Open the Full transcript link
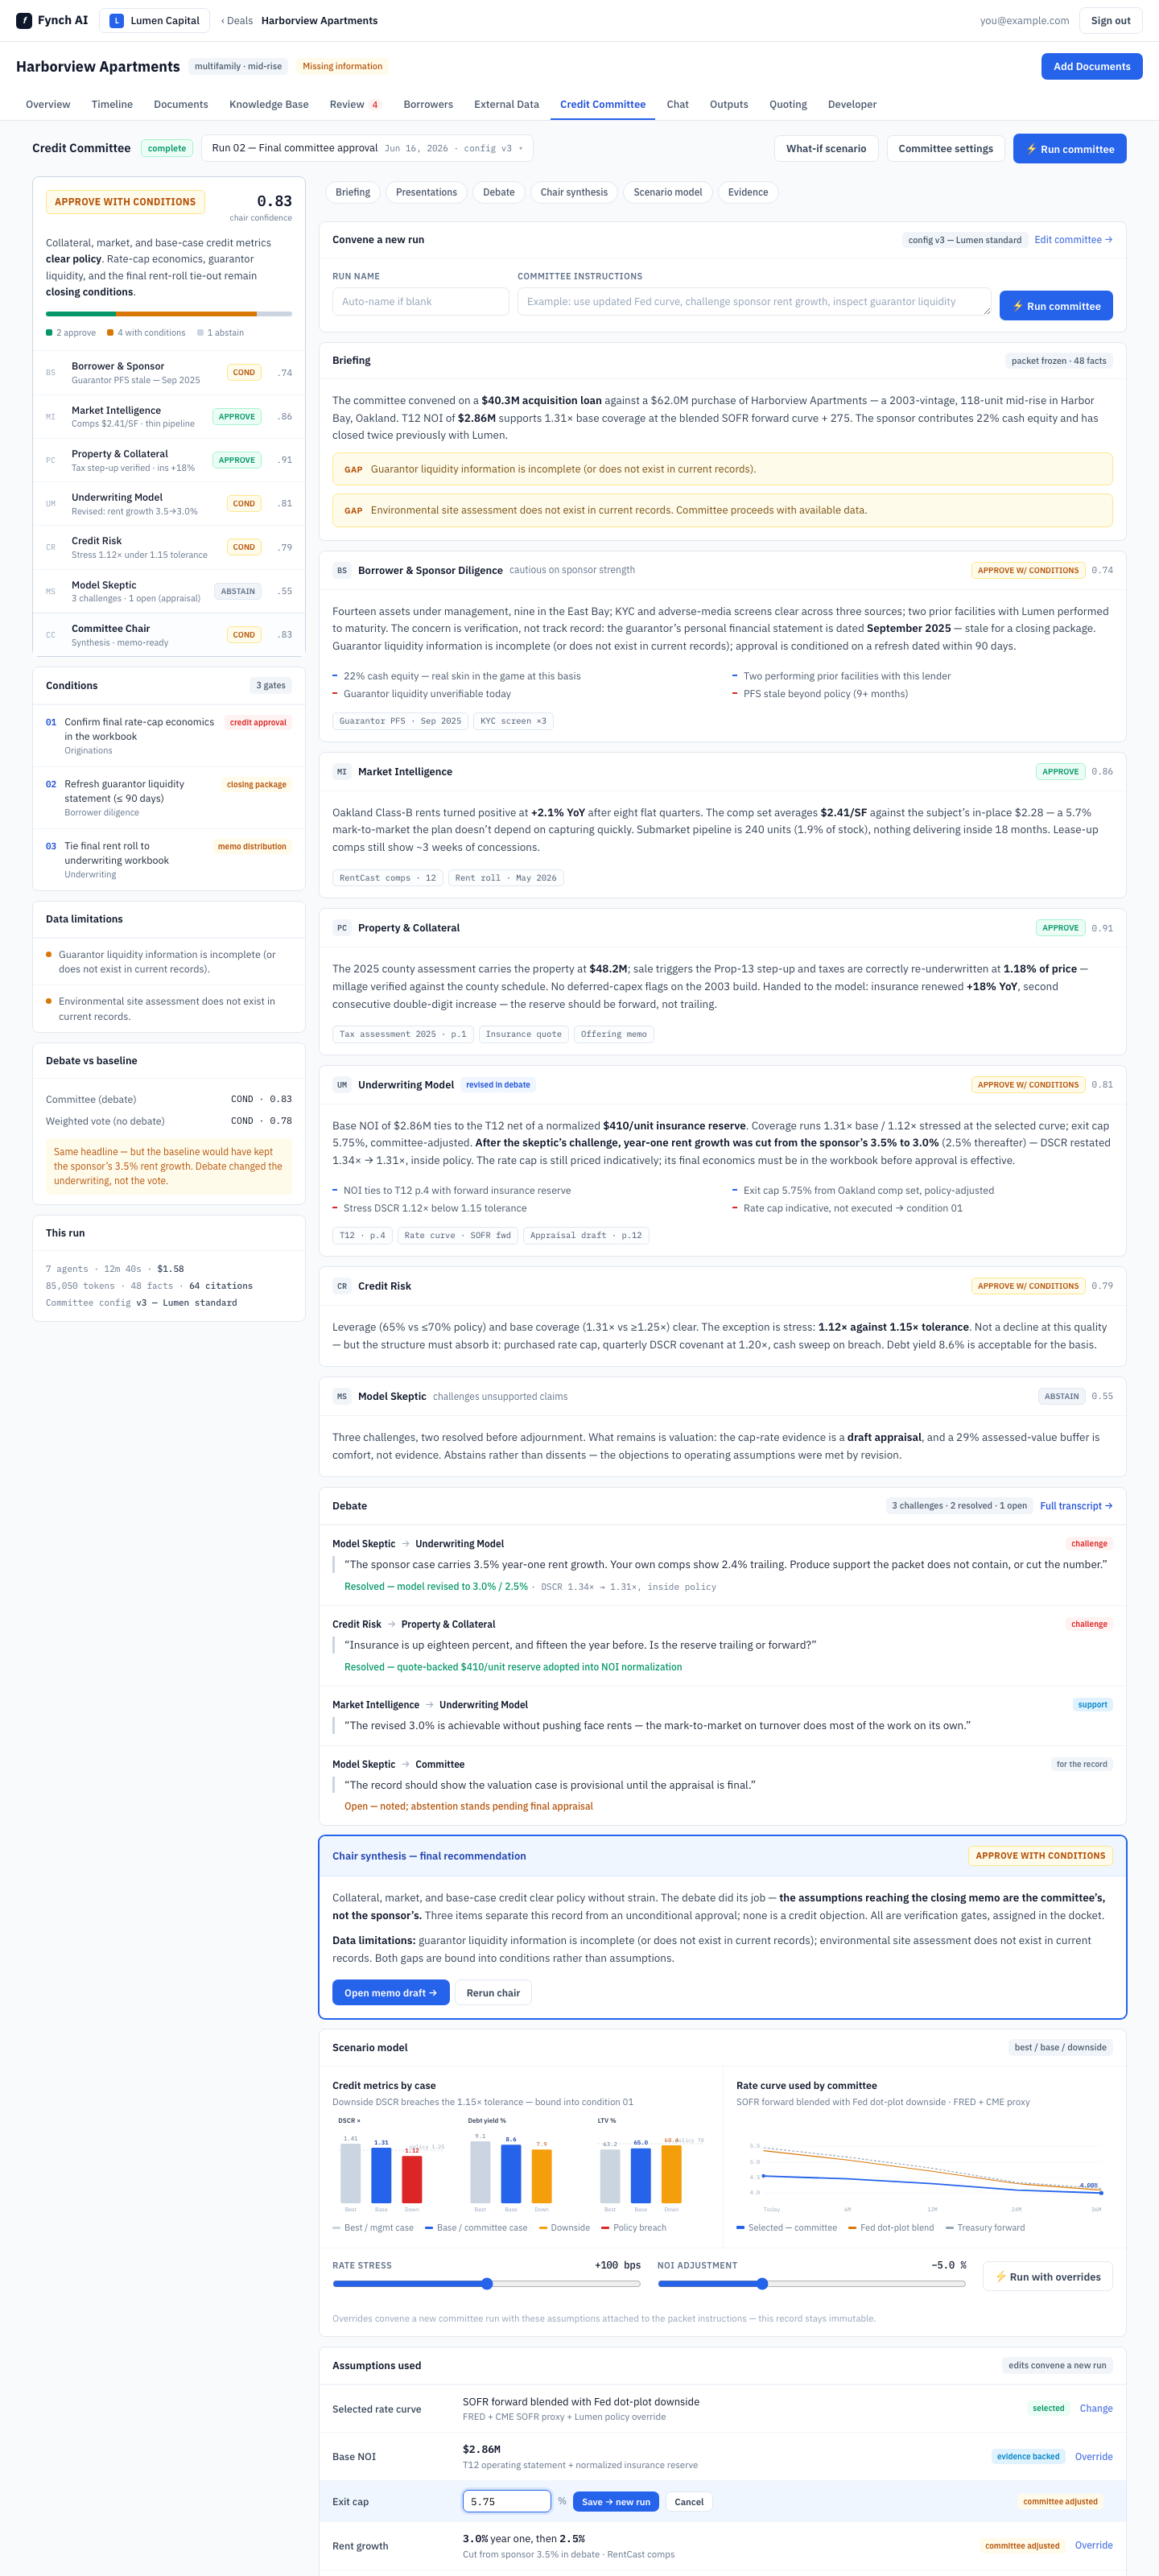Screen dimensions: 1159x2576 1076,1506
